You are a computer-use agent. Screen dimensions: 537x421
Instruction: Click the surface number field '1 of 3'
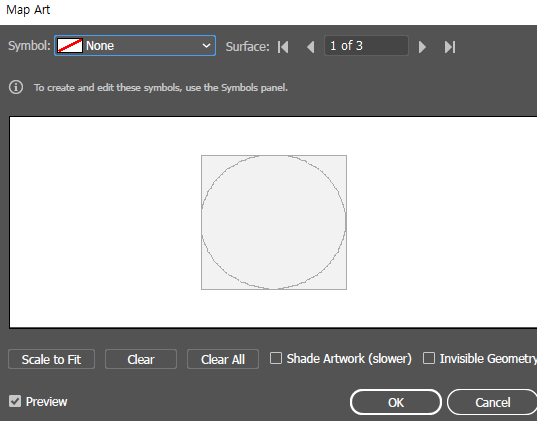click(366, 46)
